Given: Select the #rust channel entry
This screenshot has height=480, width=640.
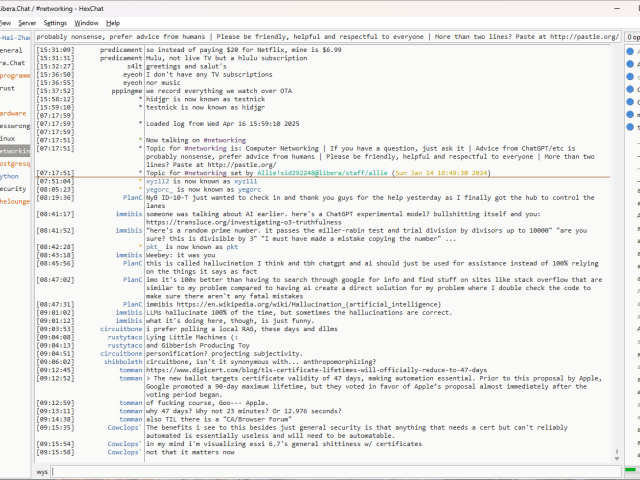Looking at the screenshot, I should click(9, 88).
